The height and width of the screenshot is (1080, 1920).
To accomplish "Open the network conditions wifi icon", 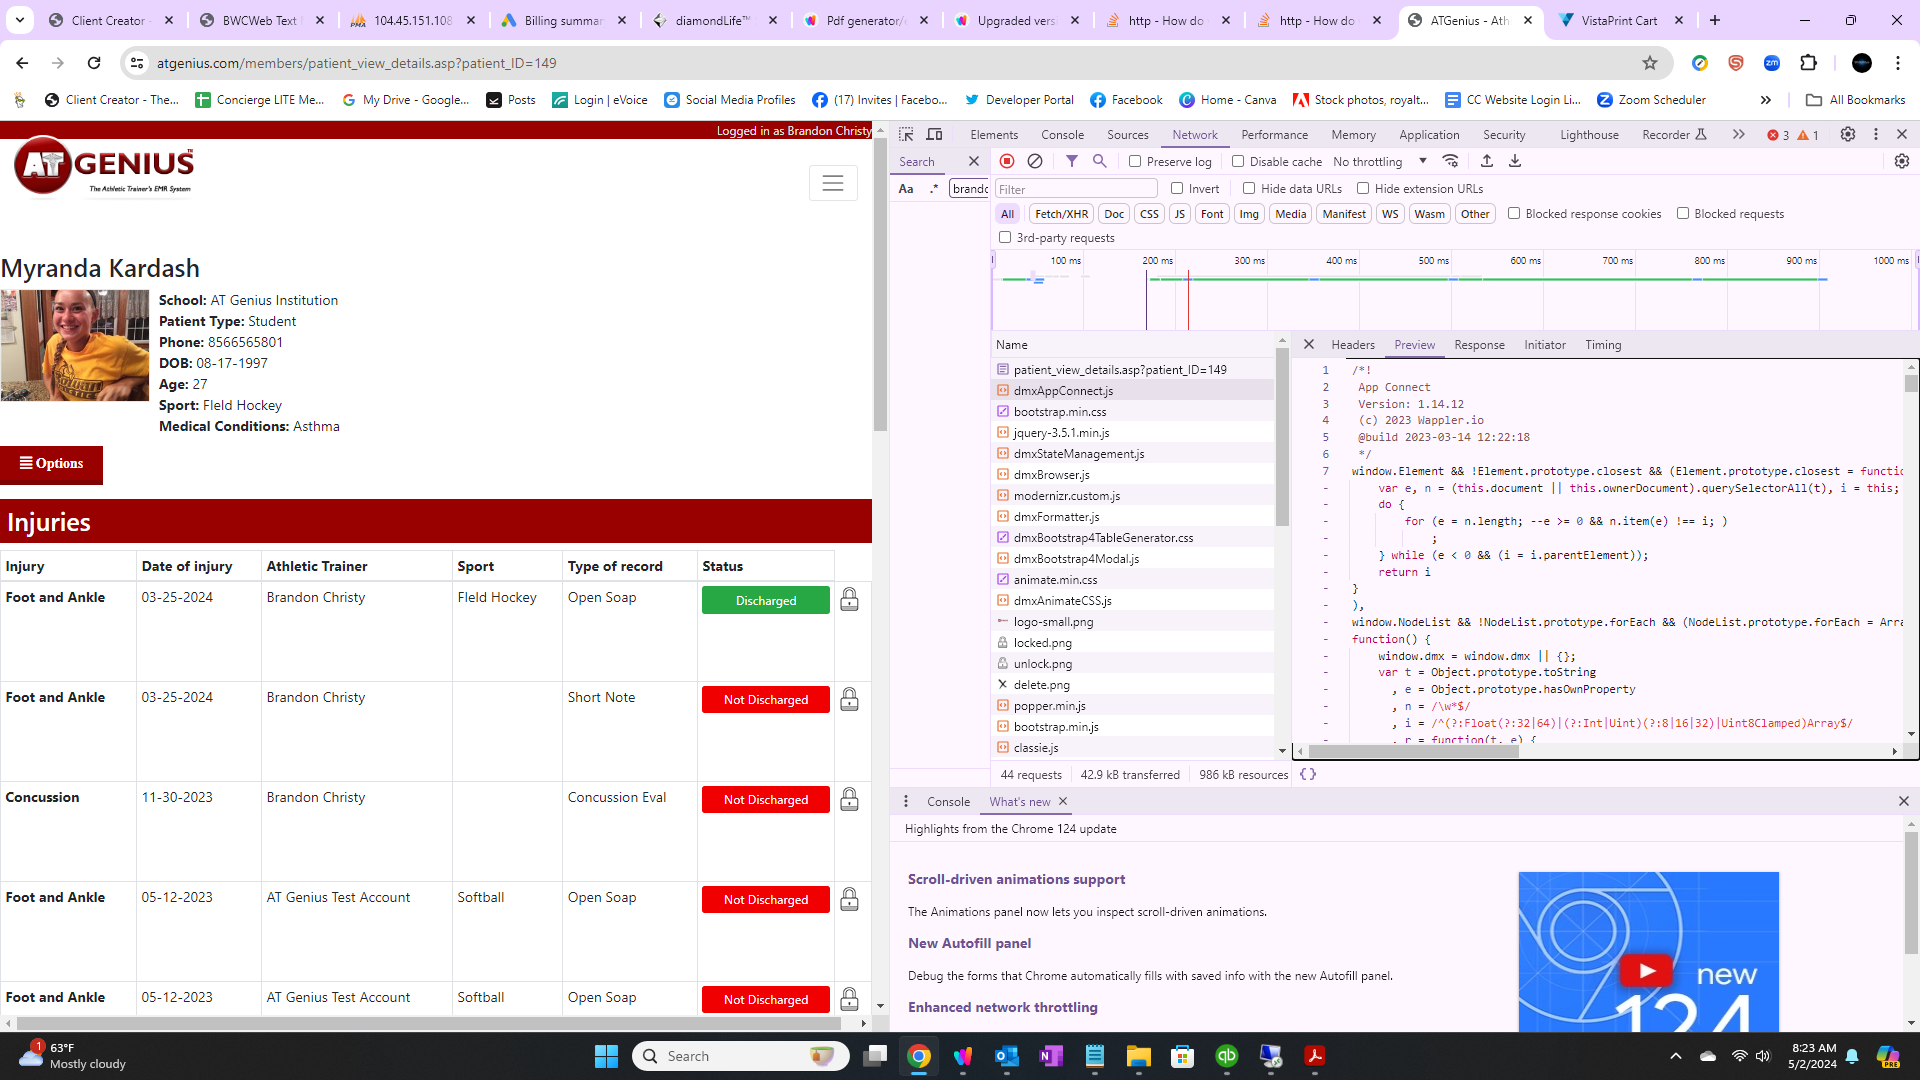I will (x=1450, y=161).
